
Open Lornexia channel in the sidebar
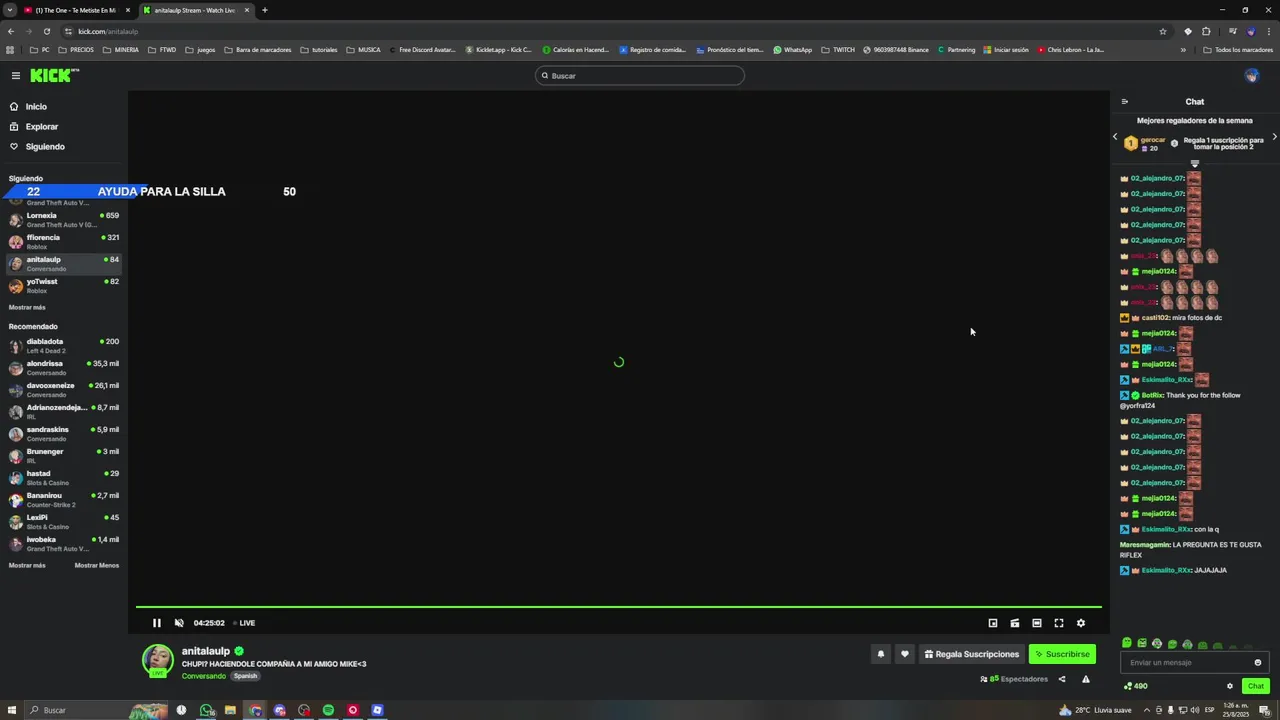[x=64, y=219]
